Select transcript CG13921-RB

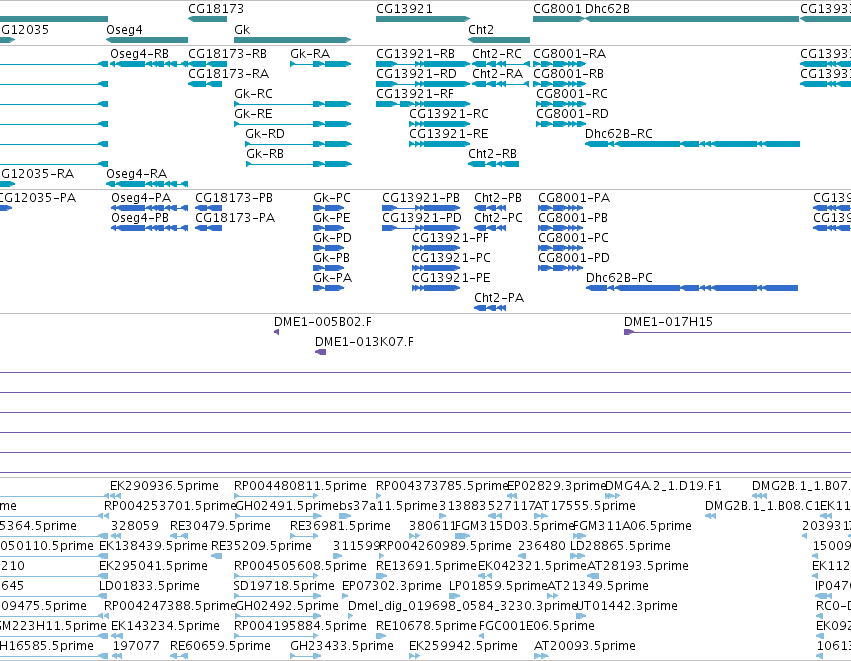coord(415,54)
